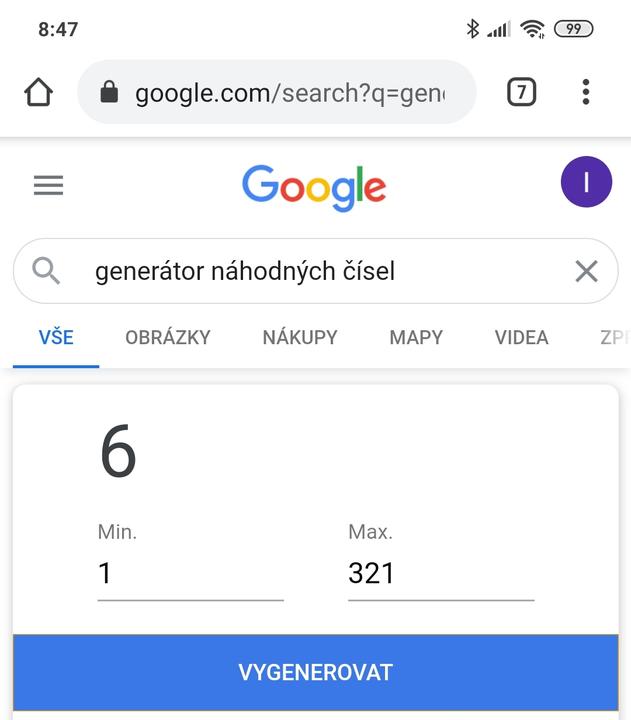Select the VŠE results tab
Screen dimensions: 631x720
(x=56, y=338)
